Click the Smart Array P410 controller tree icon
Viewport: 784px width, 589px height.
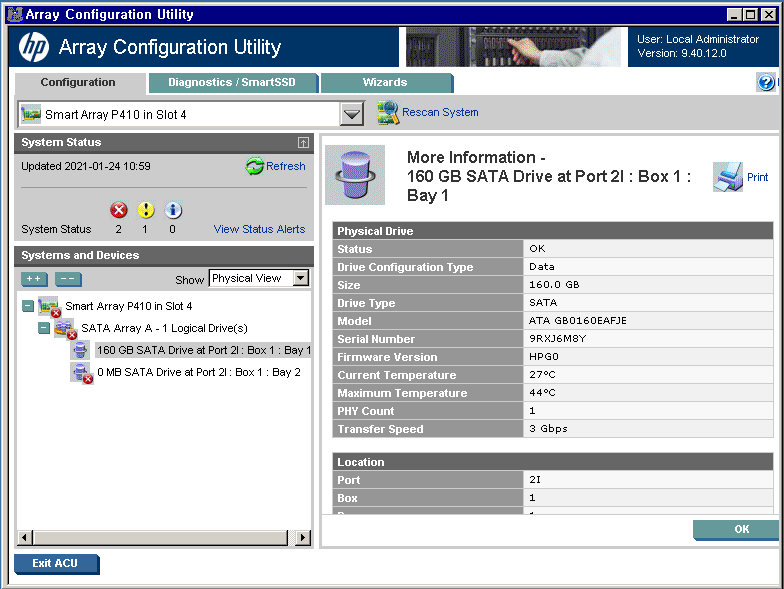pos(49,306)
